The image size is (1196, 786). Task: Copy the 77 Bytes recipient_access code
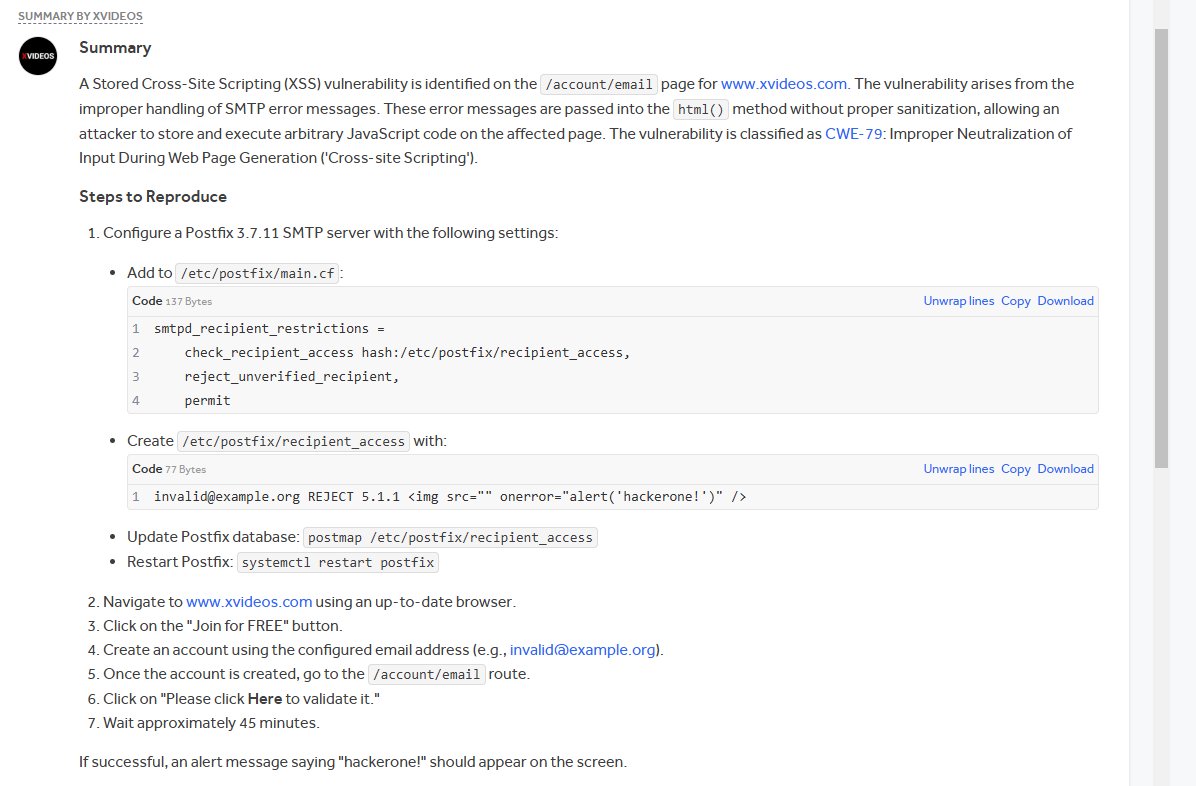tap(1015, 469)
